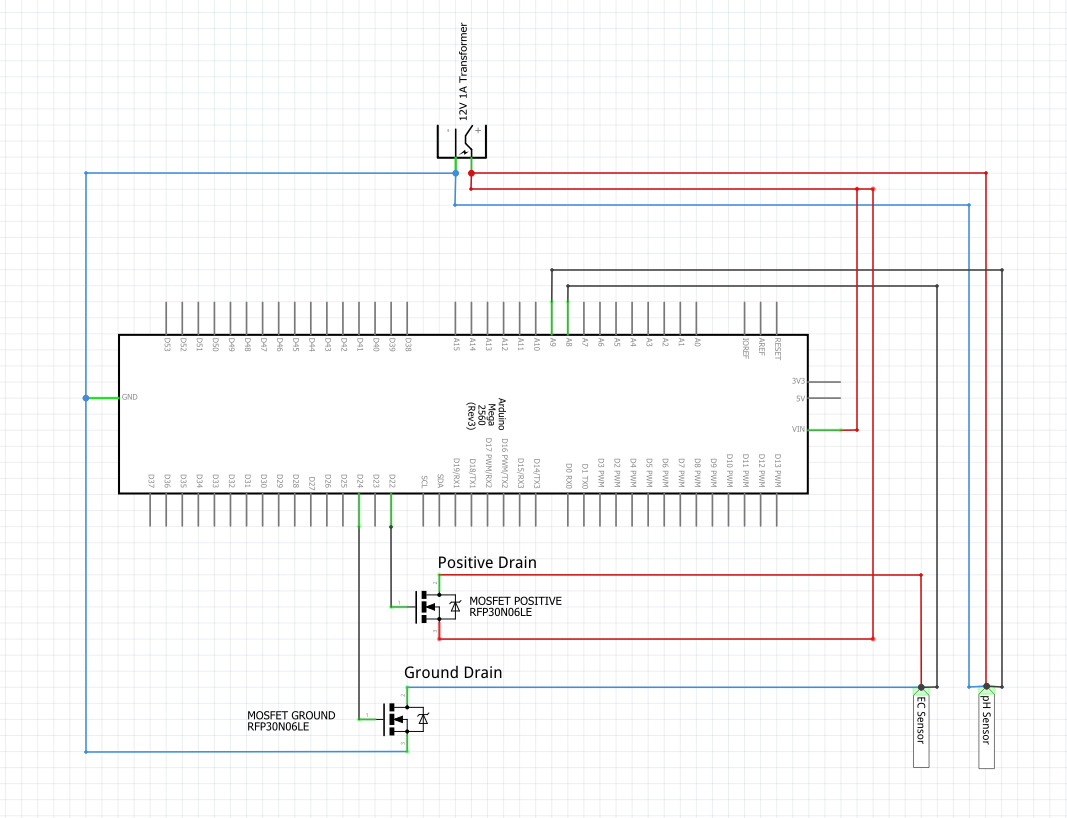
Task: Click the D0 RX0 pin label
Action: tap(568, 476)
